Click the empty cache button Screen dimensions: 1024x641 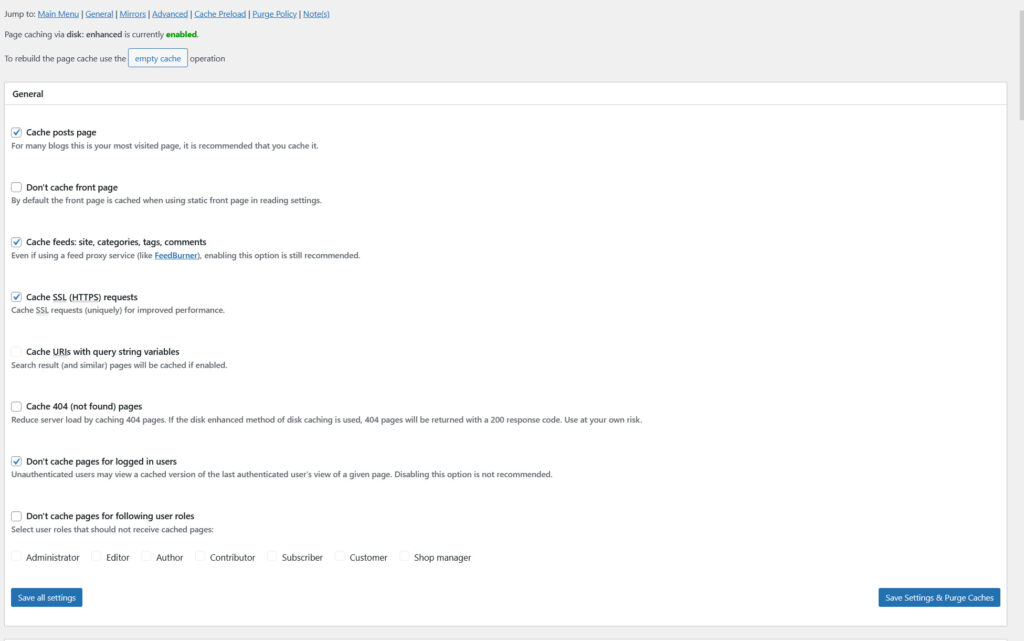click(x=158, y=58)
